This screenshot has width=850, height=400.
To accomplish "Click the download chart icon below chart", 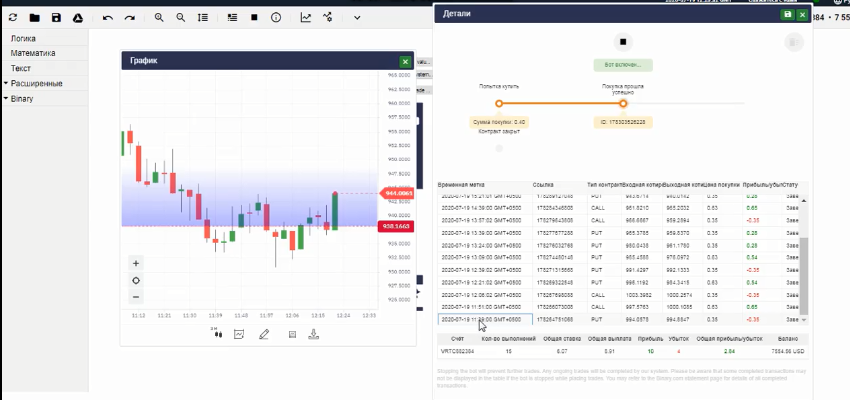I will point(313,334).
